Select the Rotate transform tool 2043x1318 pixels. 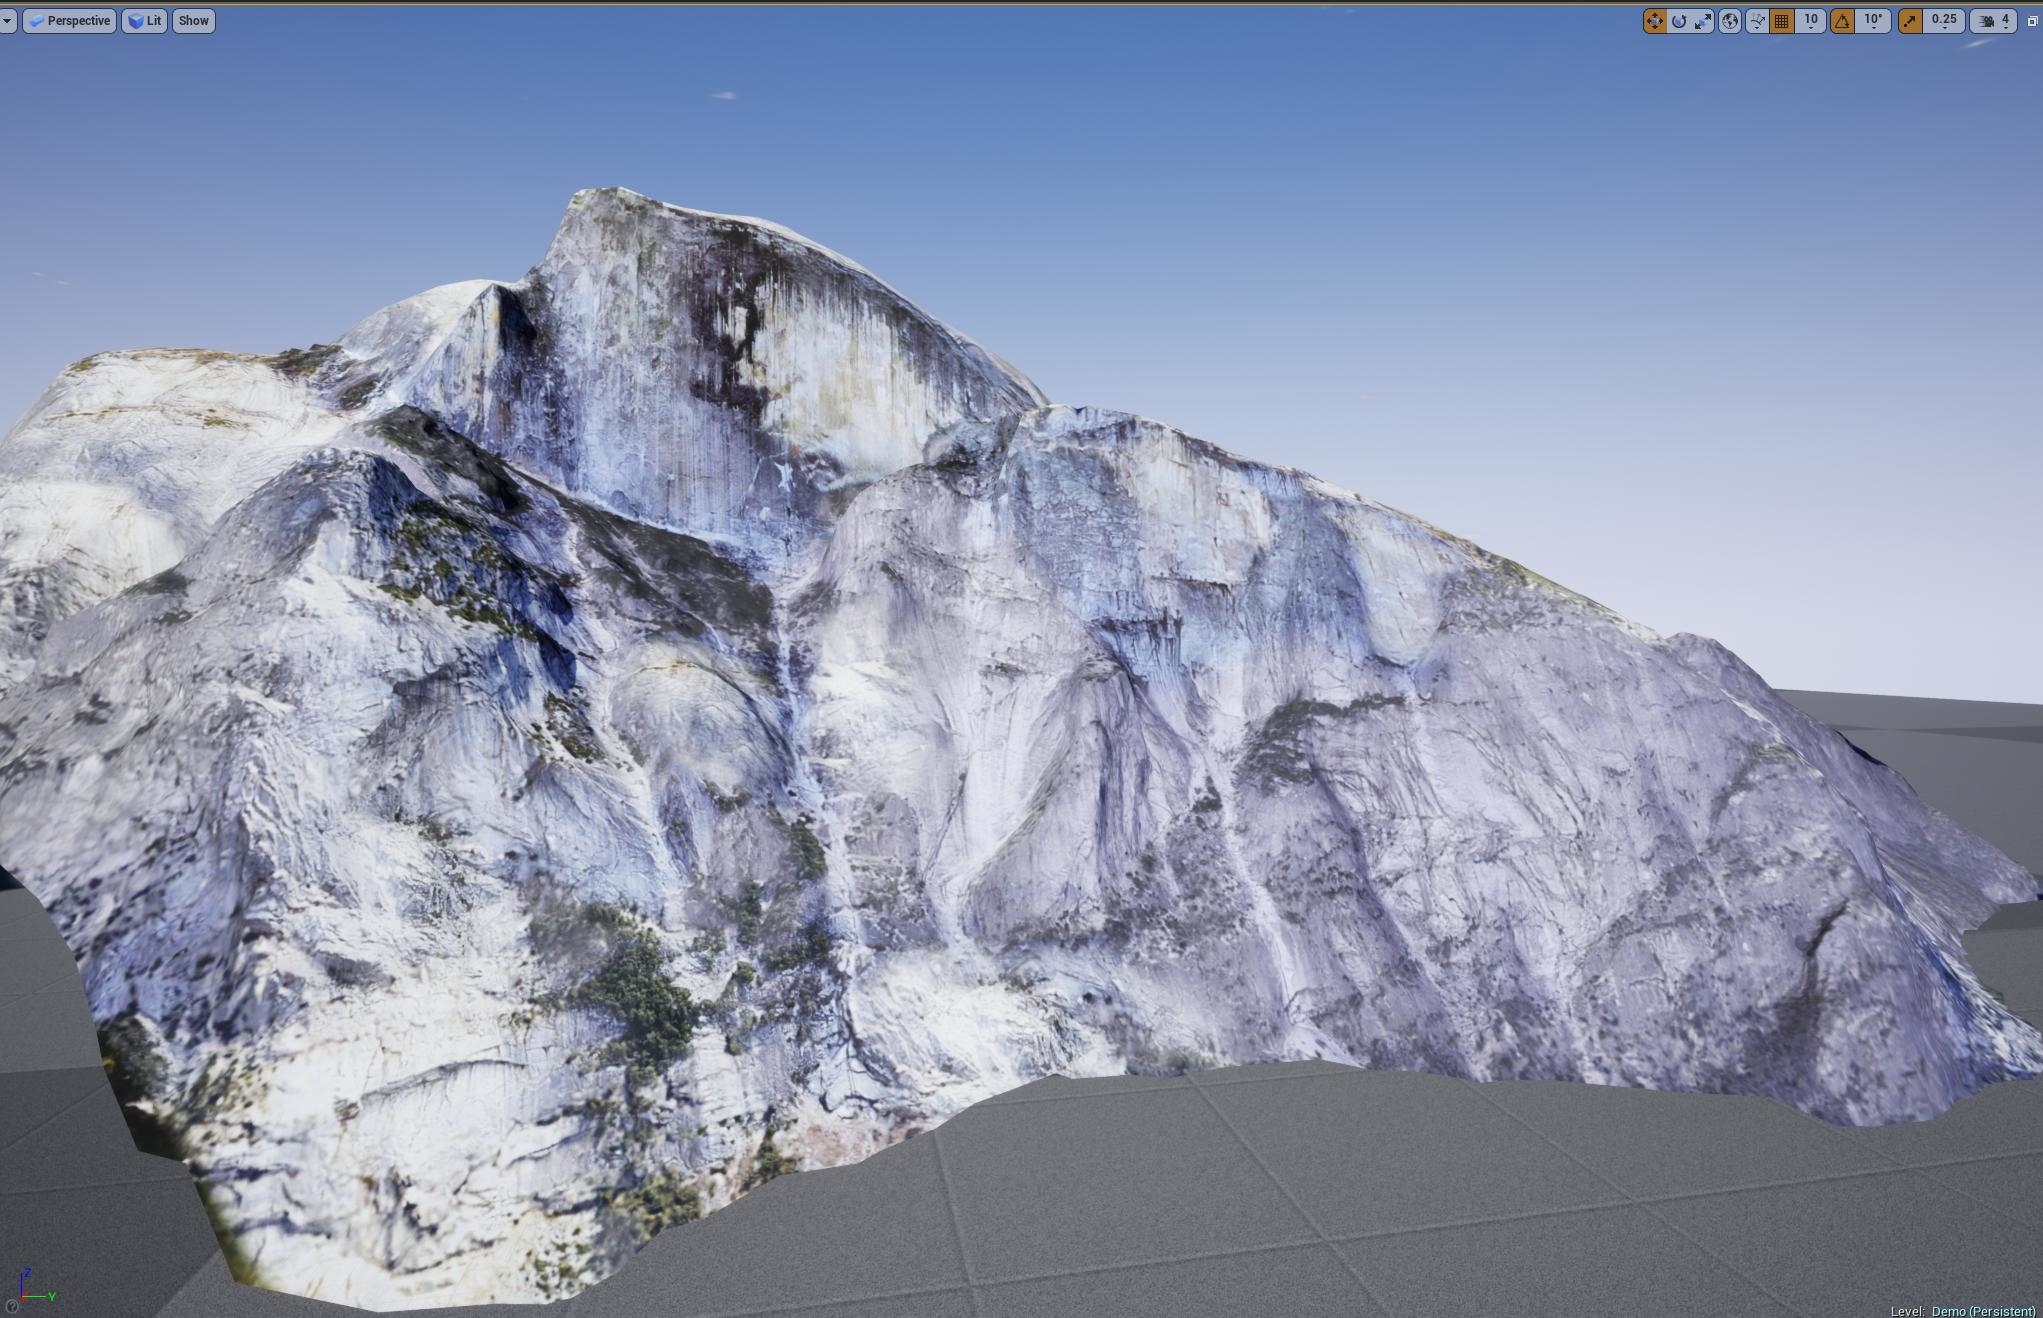1679,20
